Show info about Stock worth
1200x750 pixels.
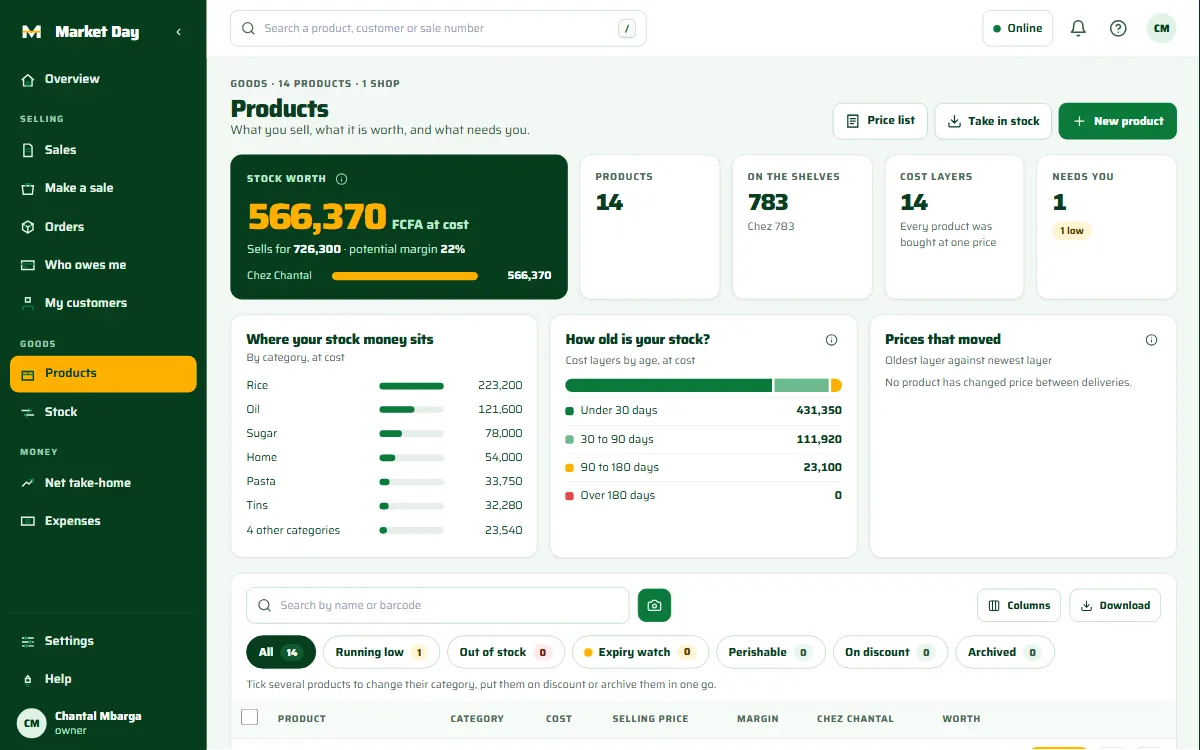341,179
